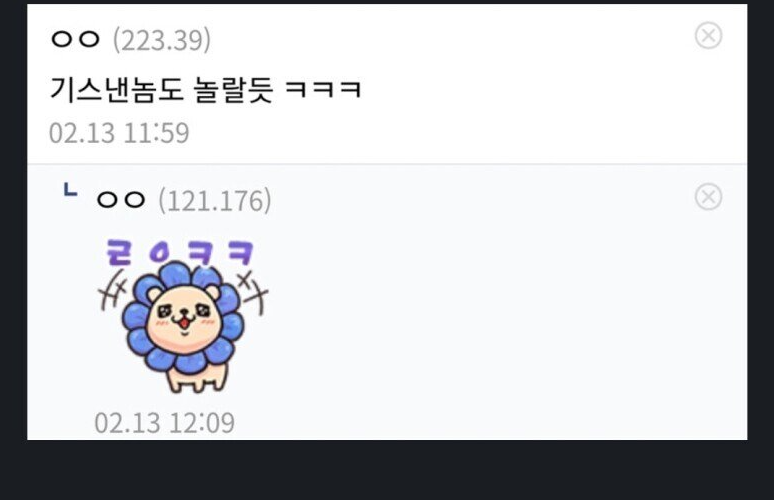Click the IP label (121.176)

coord(215,200)
